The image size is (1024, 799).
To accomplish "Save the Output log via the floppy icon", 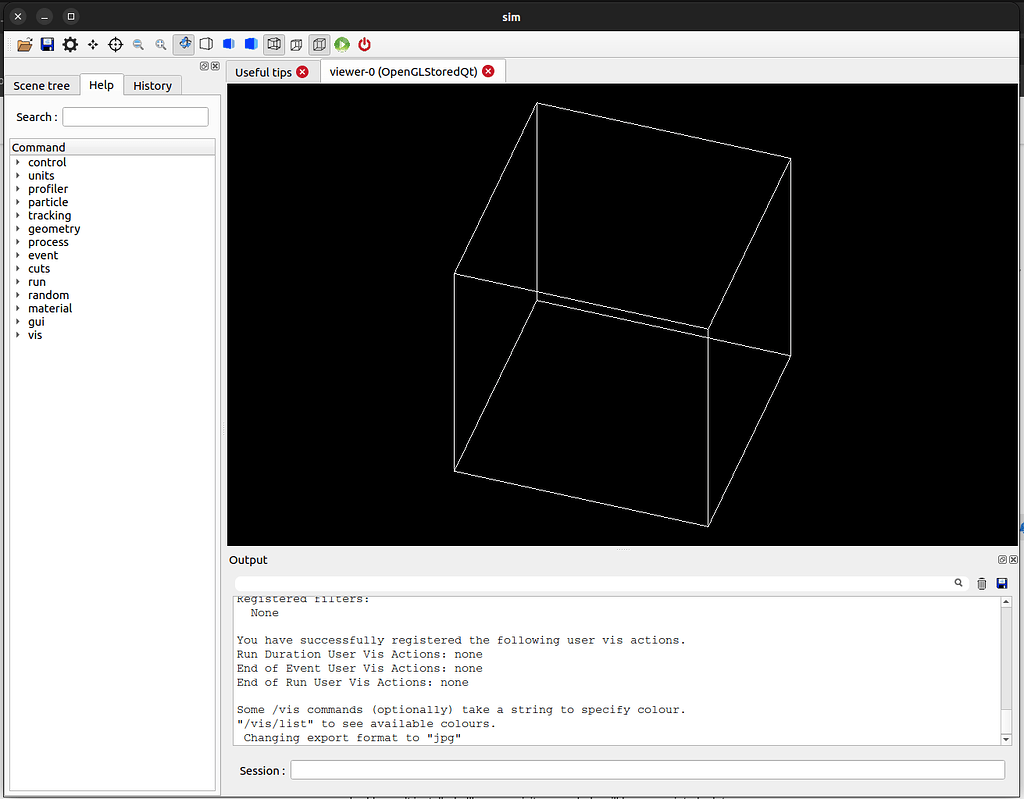I will [x=1002, y=584].
